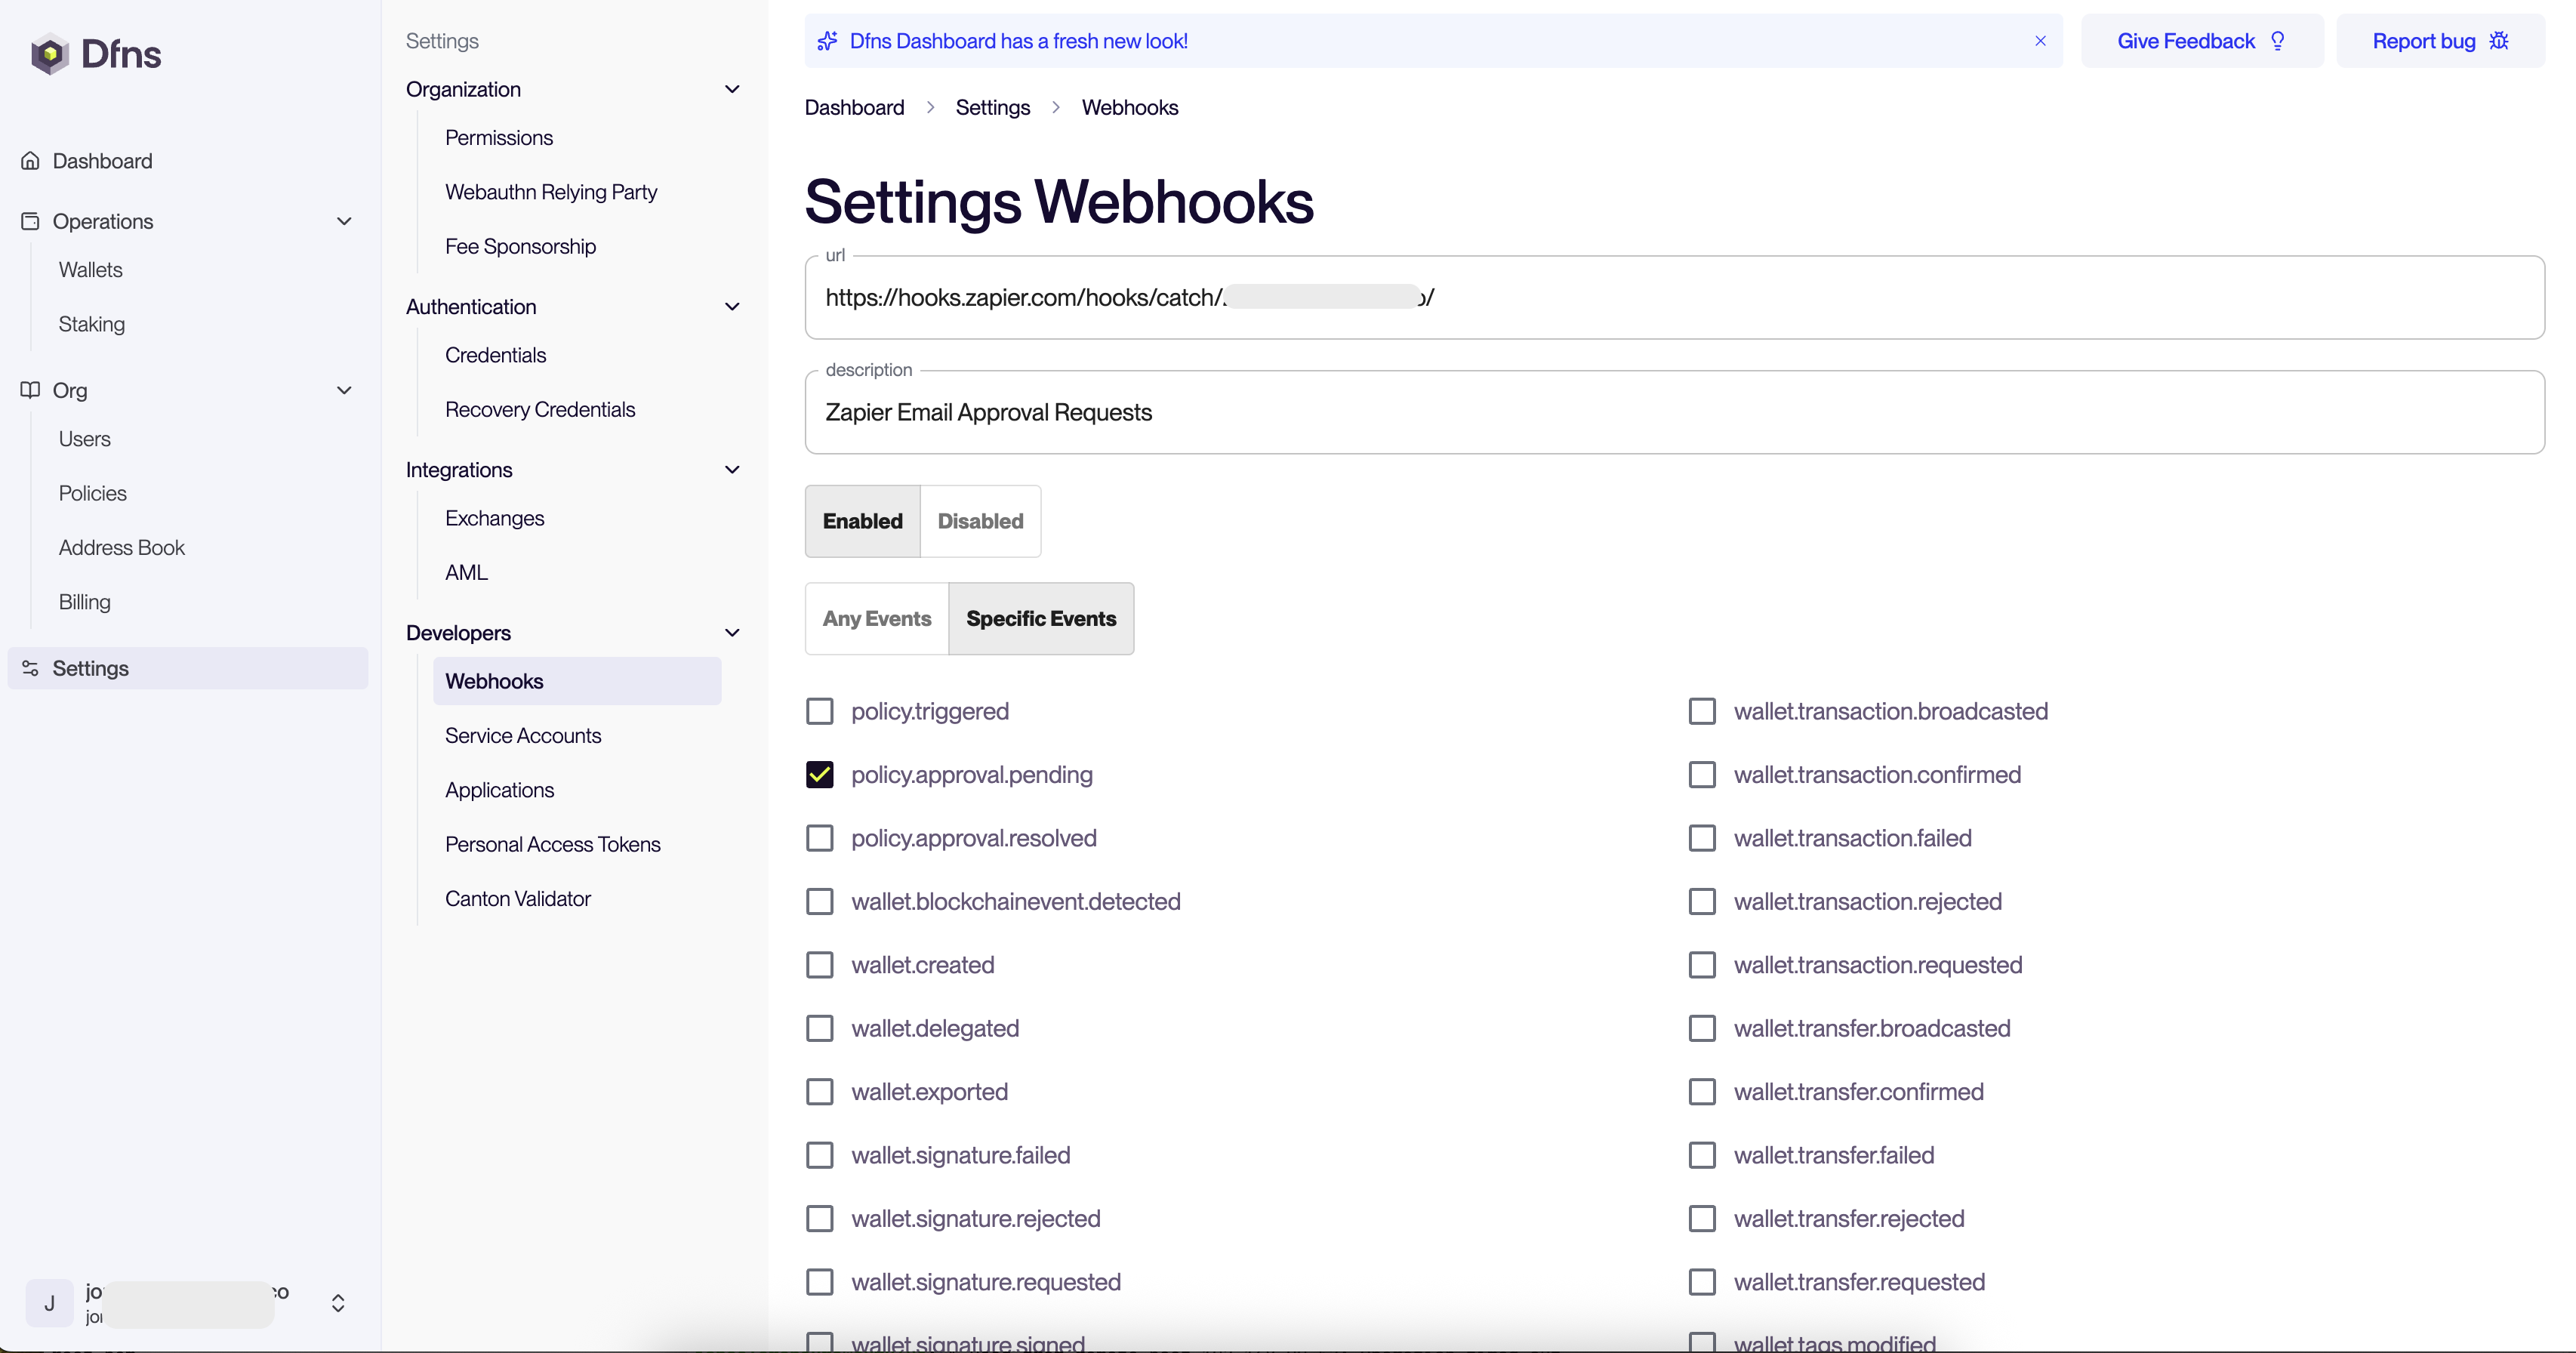Viewport: 2576px width, 1353px height.
Task: Click the user avatar J icon
Action: pos(49,1303)
